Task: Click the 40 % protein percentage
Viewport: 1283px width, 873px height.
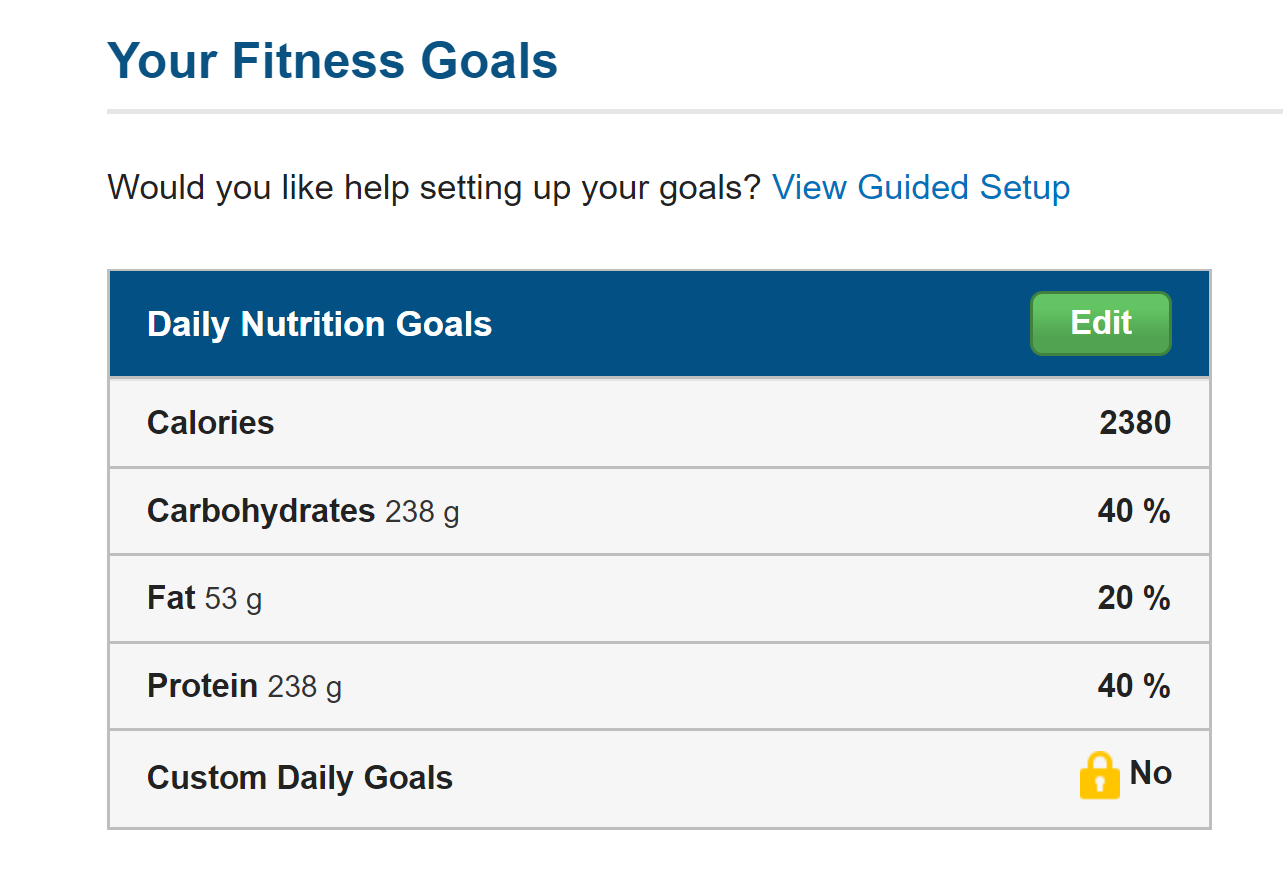Action: [1134, 686]
